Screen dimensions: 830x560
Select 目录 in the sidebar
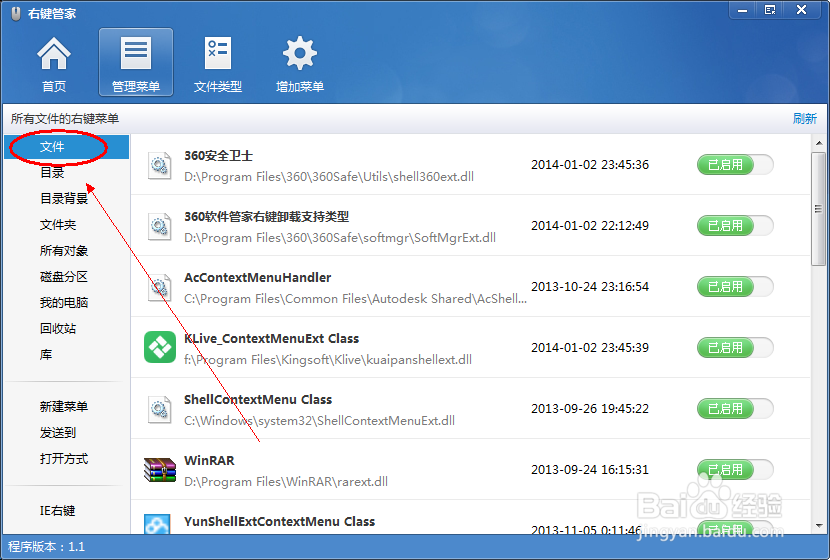click(52, 173)
